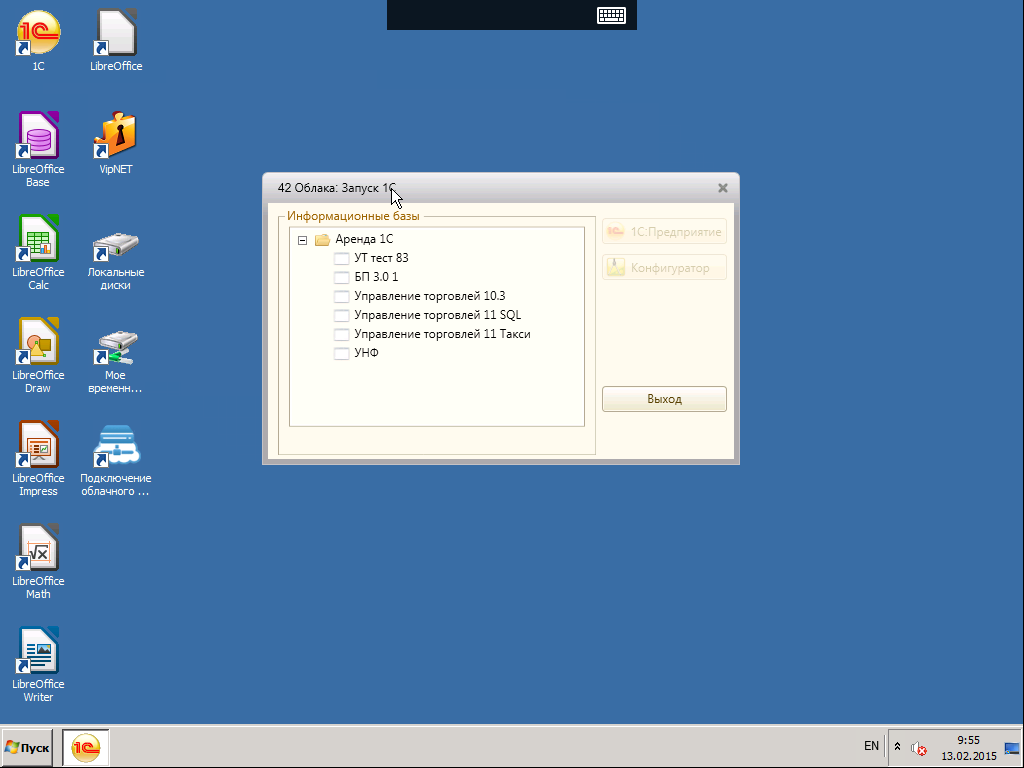Check the УТ тест 83 checkbox

click(342, 259)
